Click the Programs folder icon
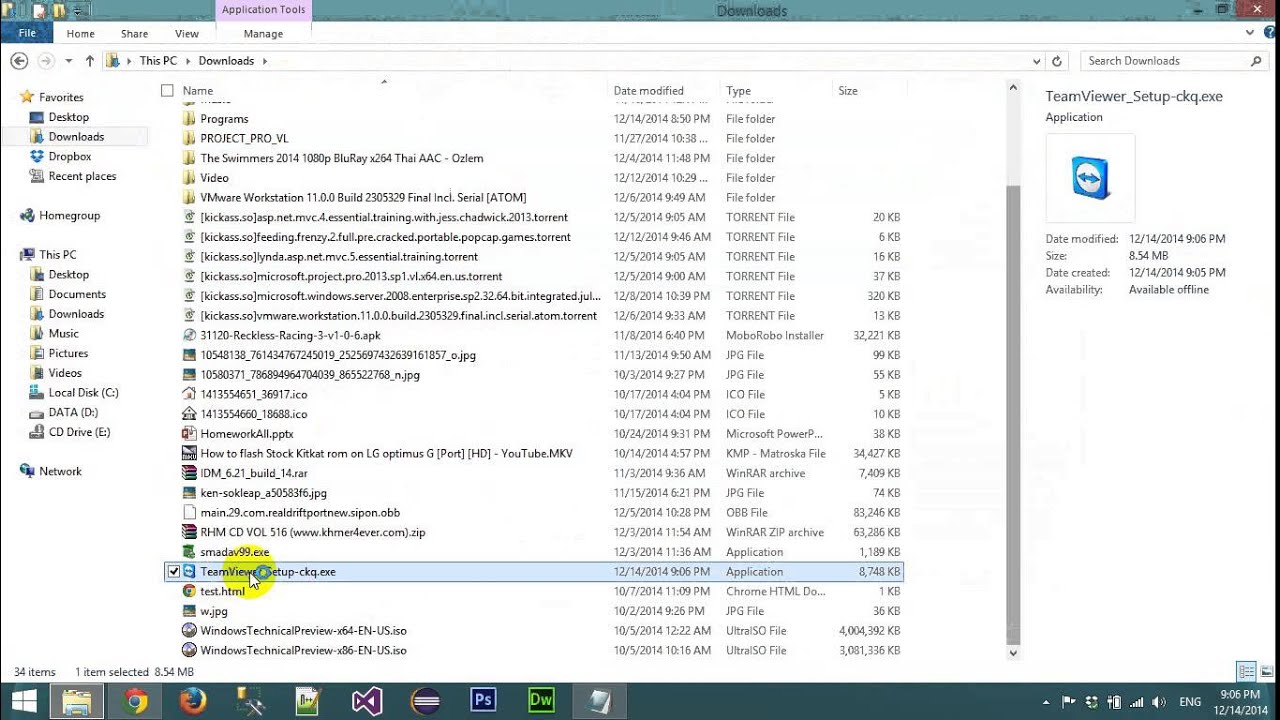This screenshot has height=720, width=1280. coord(190,119)
